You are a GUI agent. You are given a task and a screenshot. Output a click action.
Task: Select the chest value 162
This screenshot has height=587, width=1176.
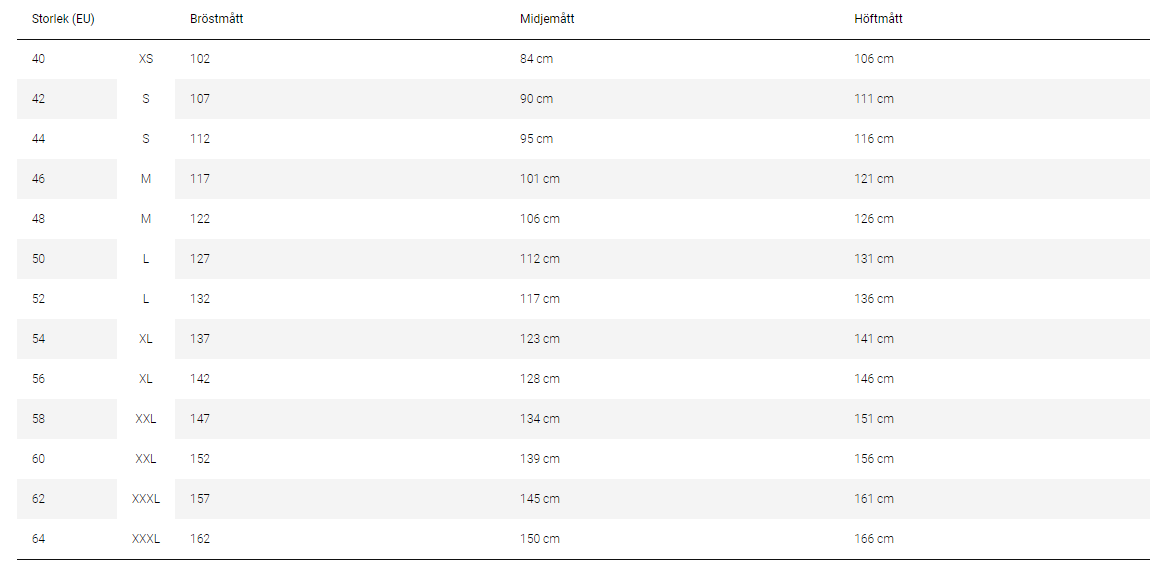tap(200, 539)
